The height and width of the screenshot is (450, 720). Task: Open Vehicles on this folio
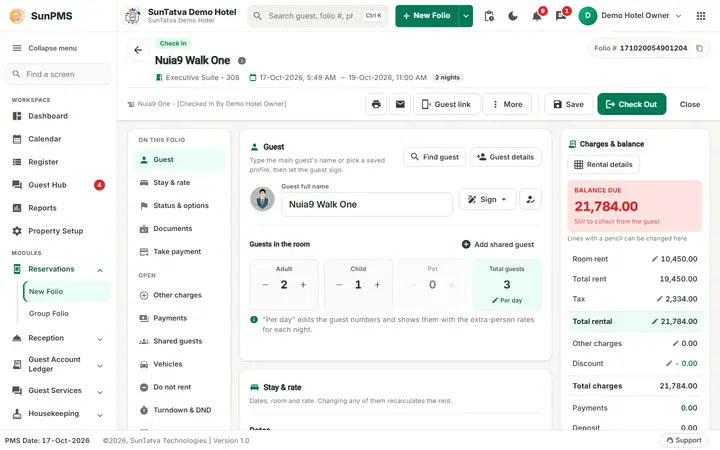pos(179,364)
